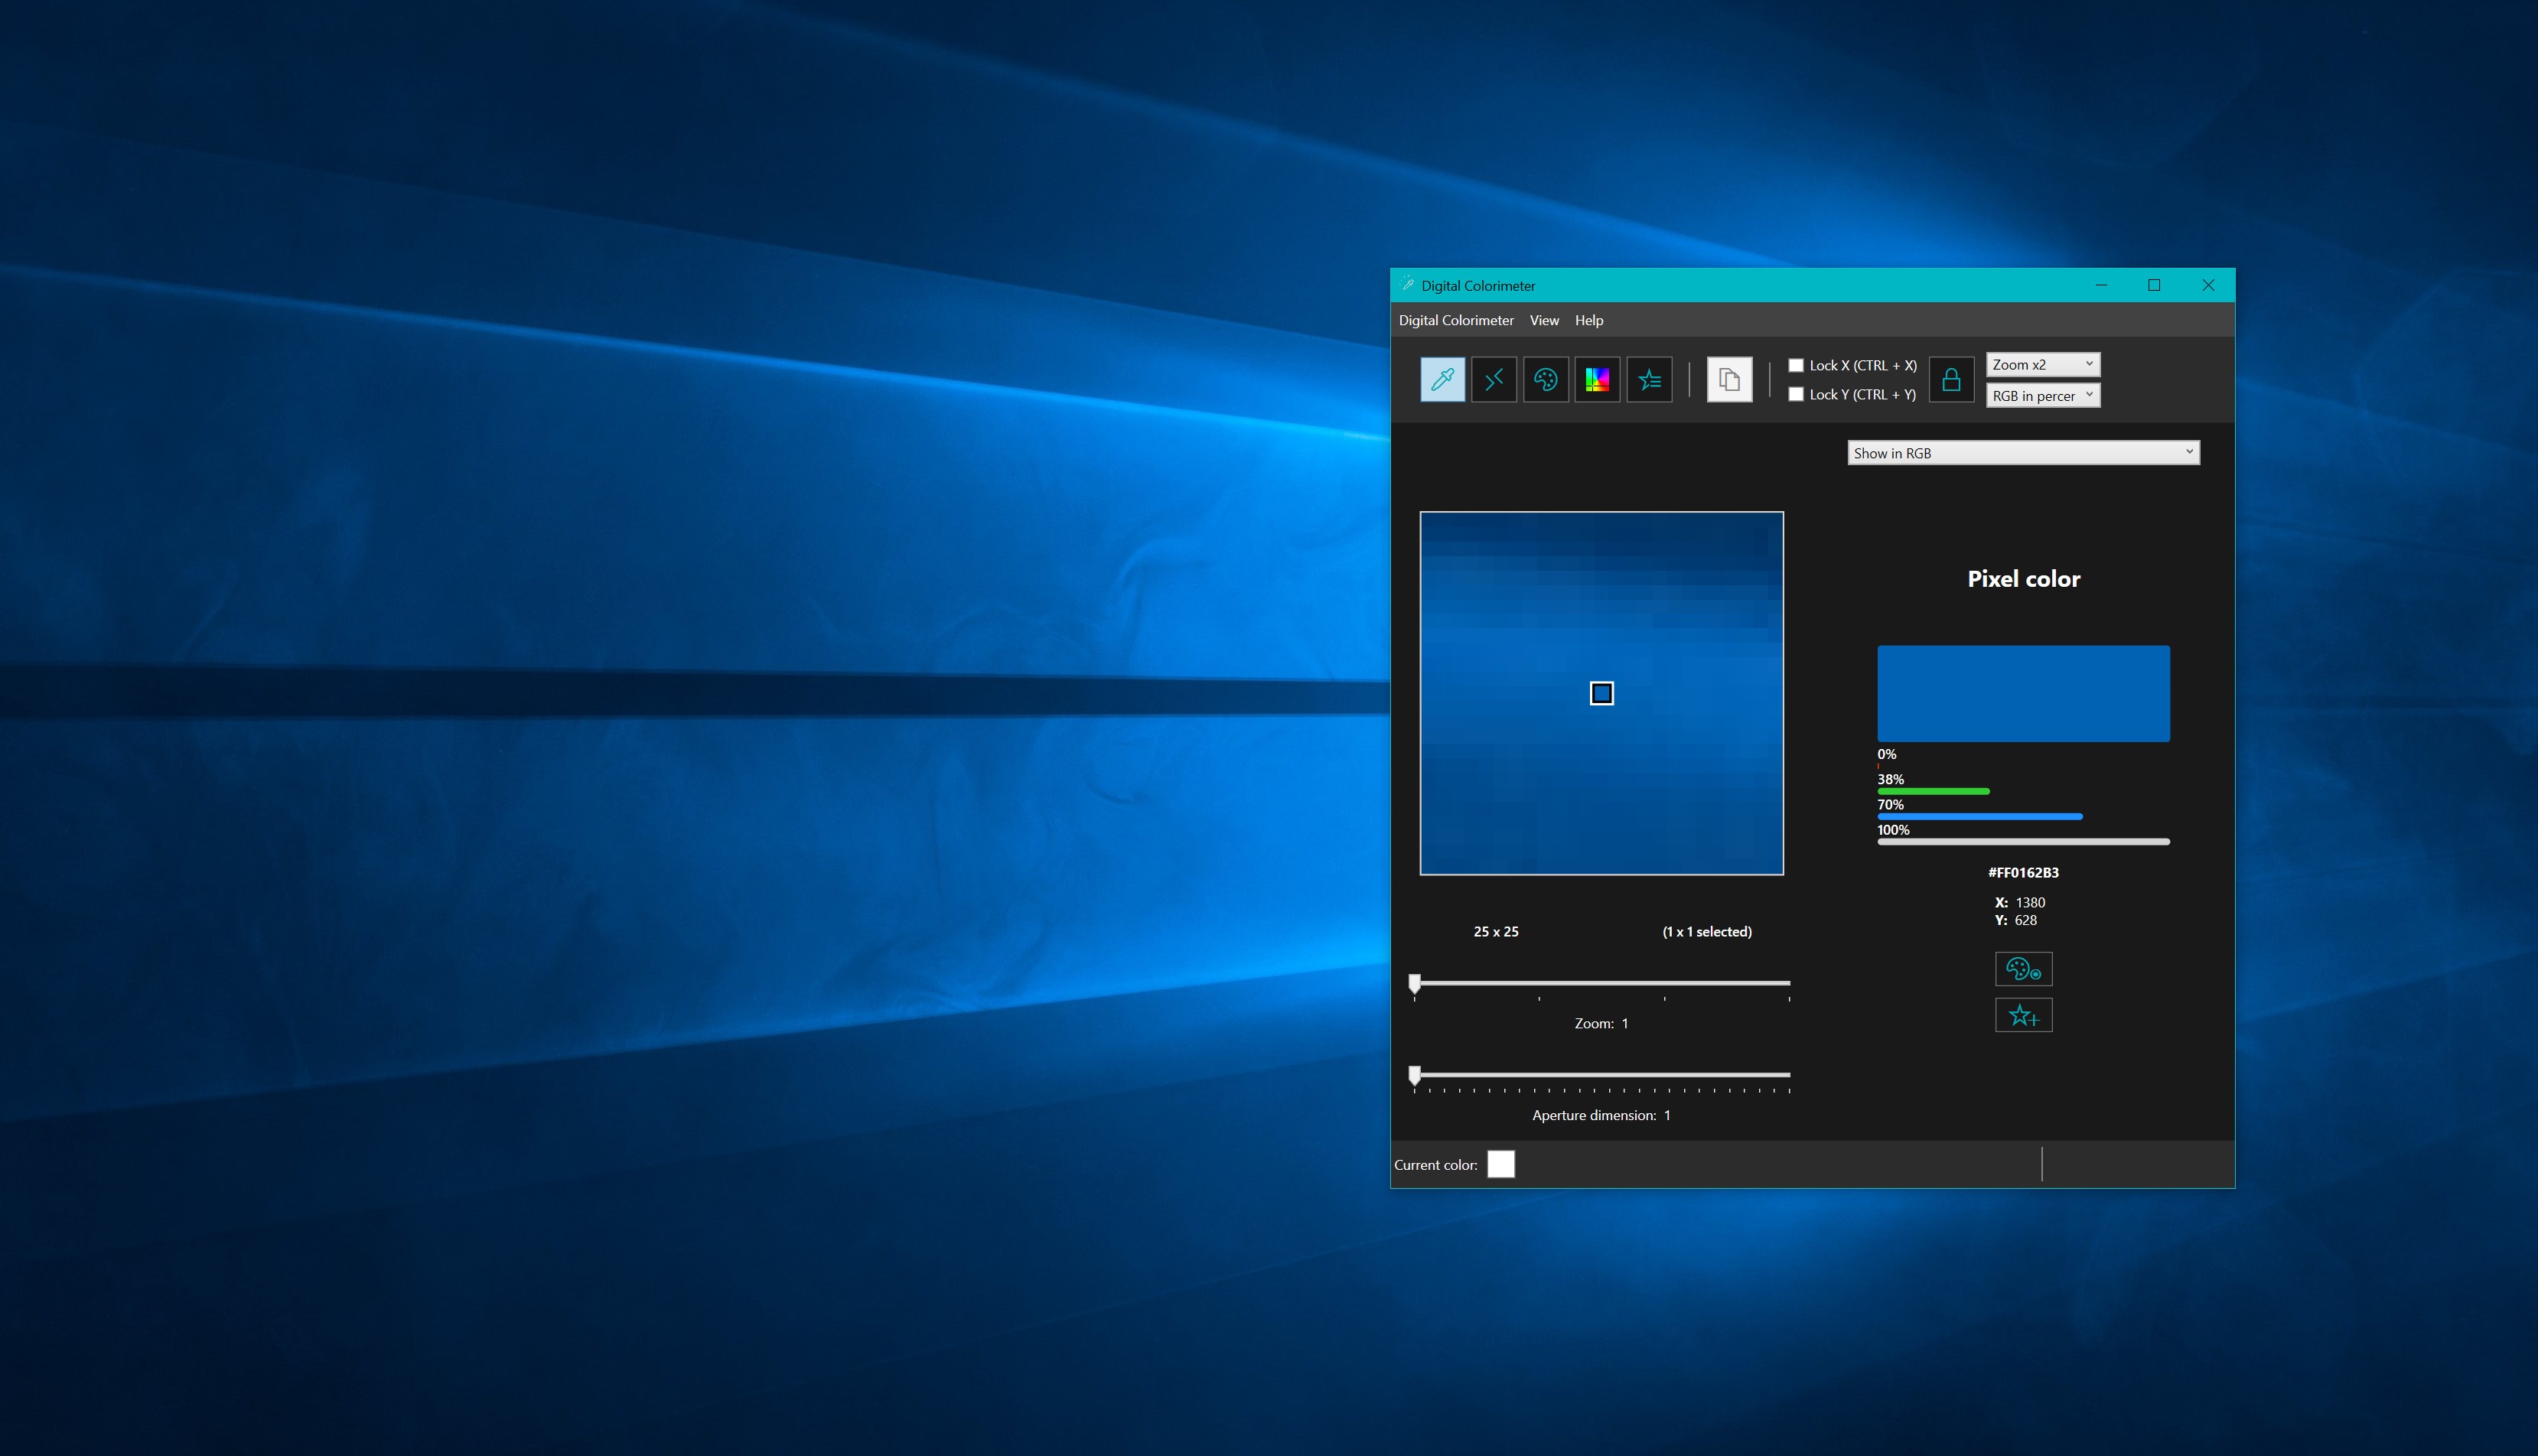Open the RGB in percent format dropdown
2538x1456 pixels.
[2042, 396]
